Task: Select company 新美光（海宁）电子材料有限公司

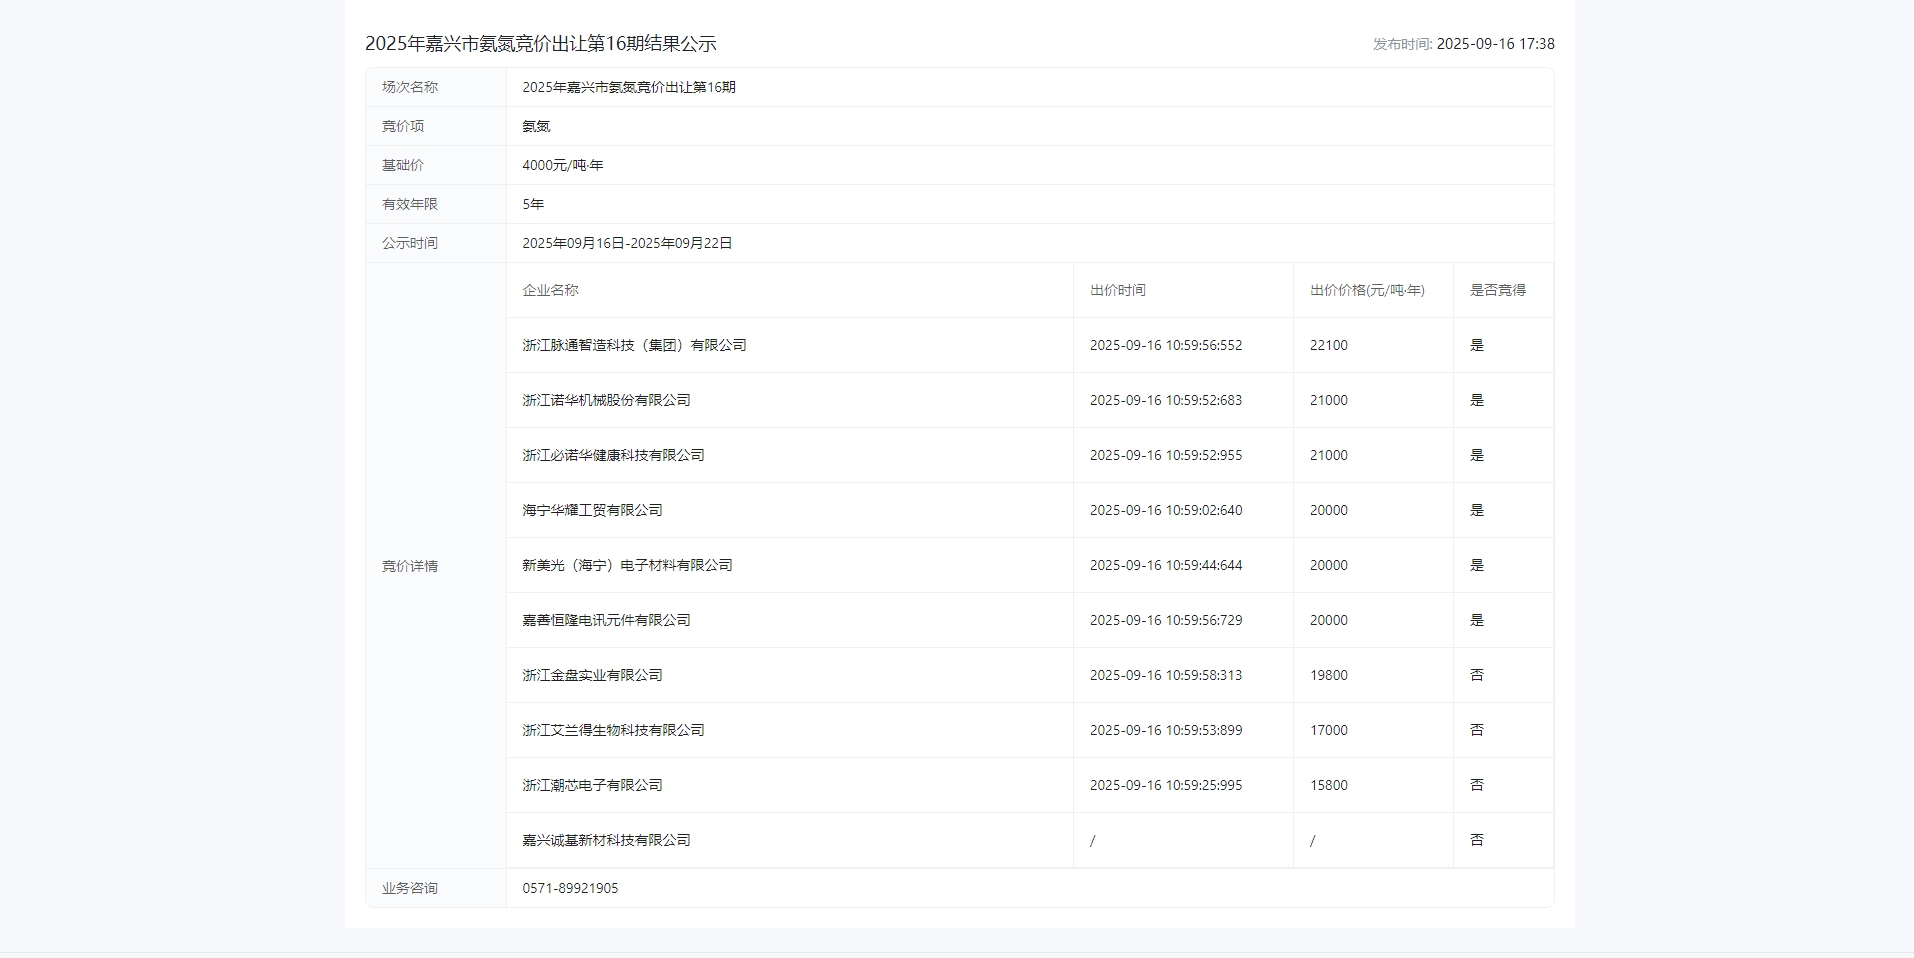Action: (x=627, y=565)
